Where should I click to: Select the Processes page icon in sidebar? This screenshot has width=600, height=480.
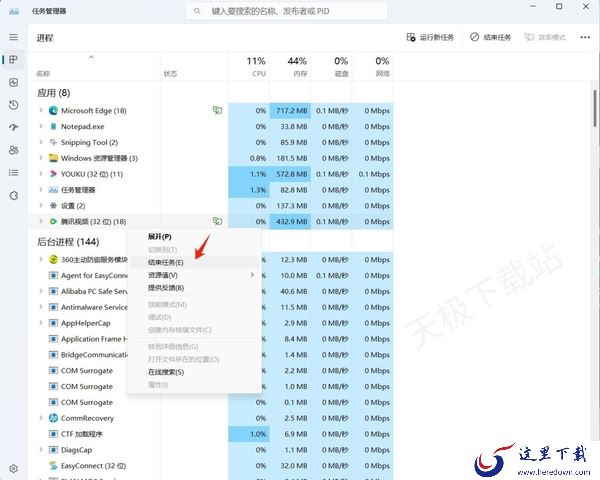13,59
